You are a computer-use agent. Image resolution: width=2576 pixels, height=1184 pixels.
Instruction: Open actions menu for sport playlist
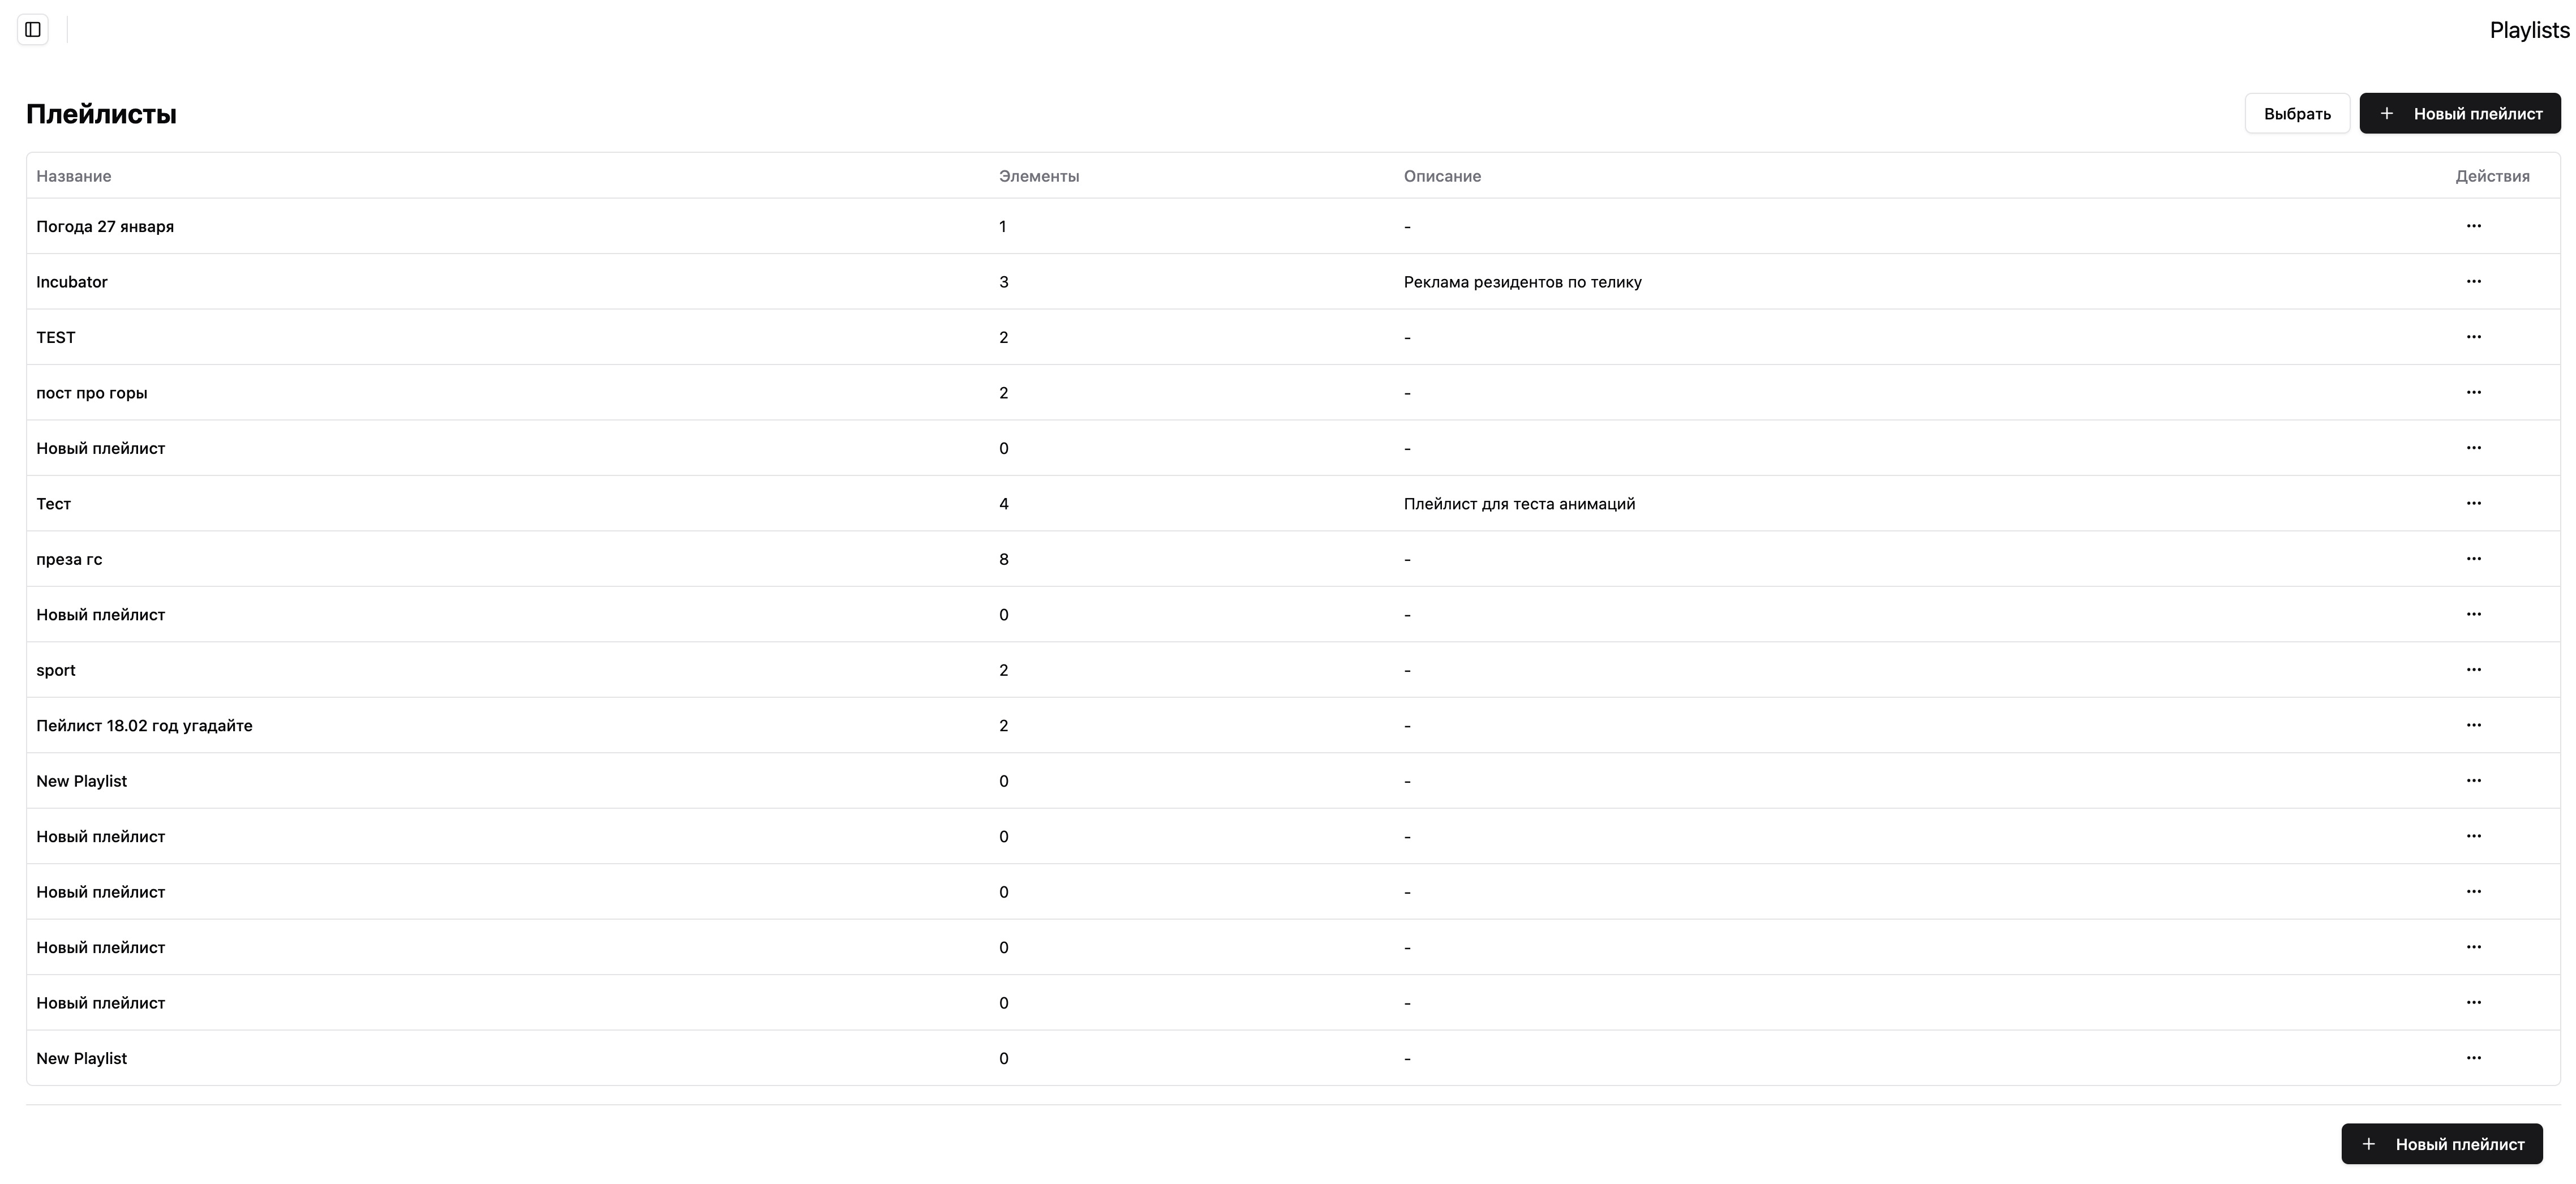coord(2473,670)
